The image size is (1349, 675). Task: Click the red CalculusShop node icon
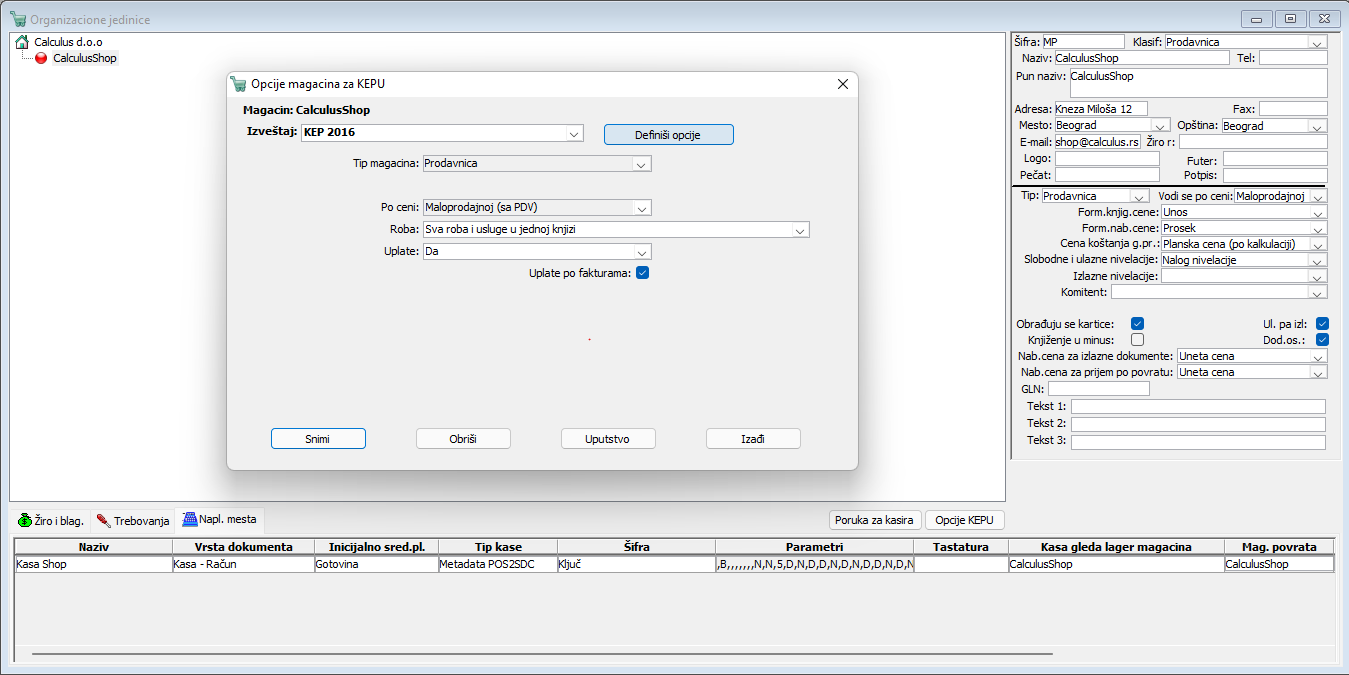[x=41, y=58]
